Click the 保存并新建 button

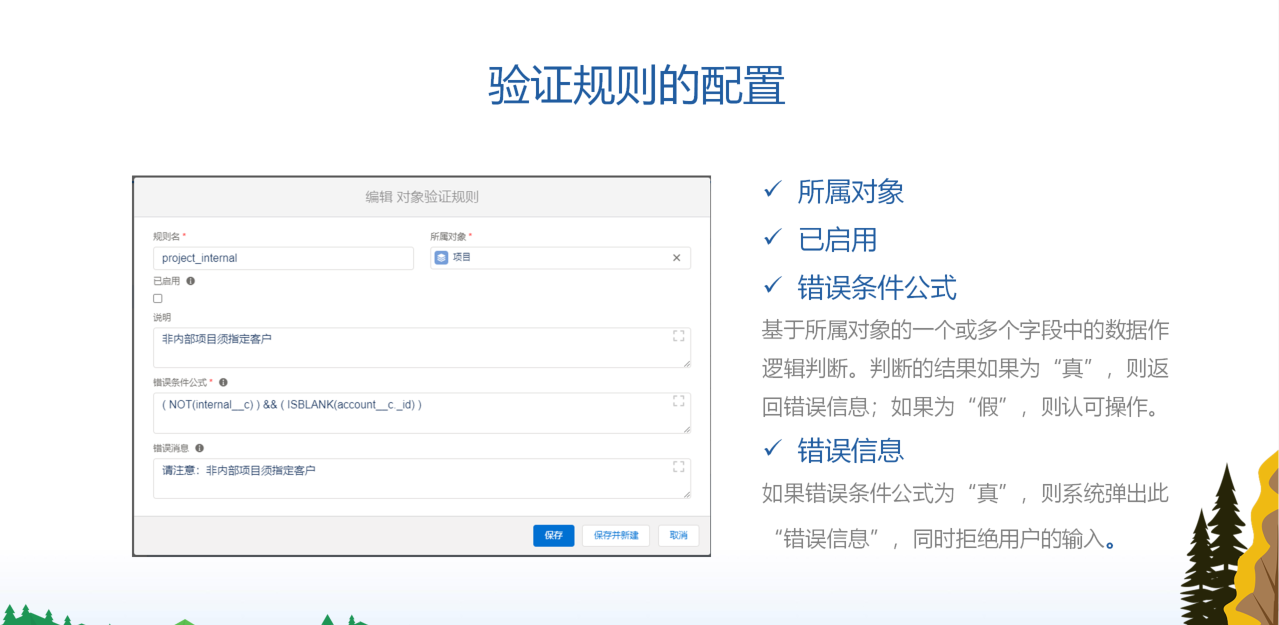pos(614,535)
